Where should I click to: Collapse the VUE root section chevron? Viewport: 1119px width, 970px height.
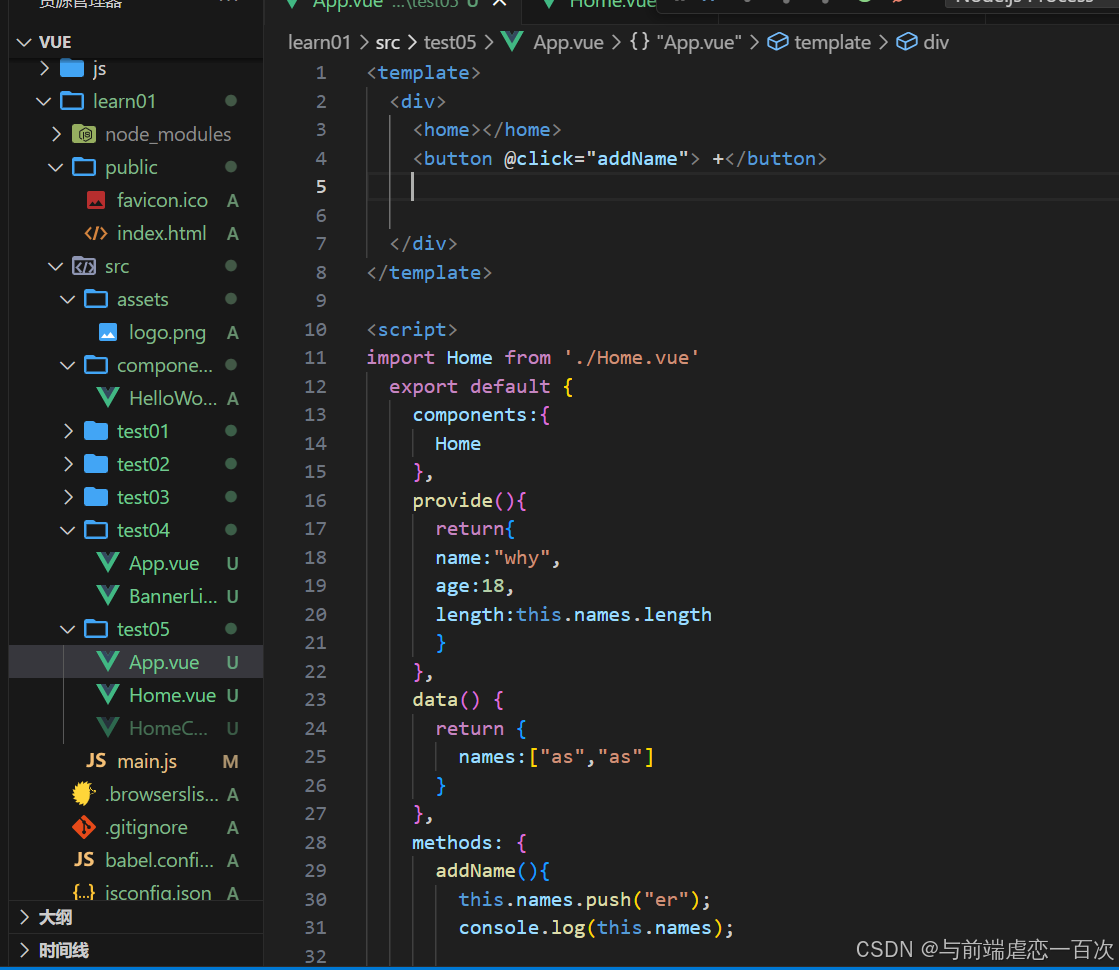pos(24,43)
